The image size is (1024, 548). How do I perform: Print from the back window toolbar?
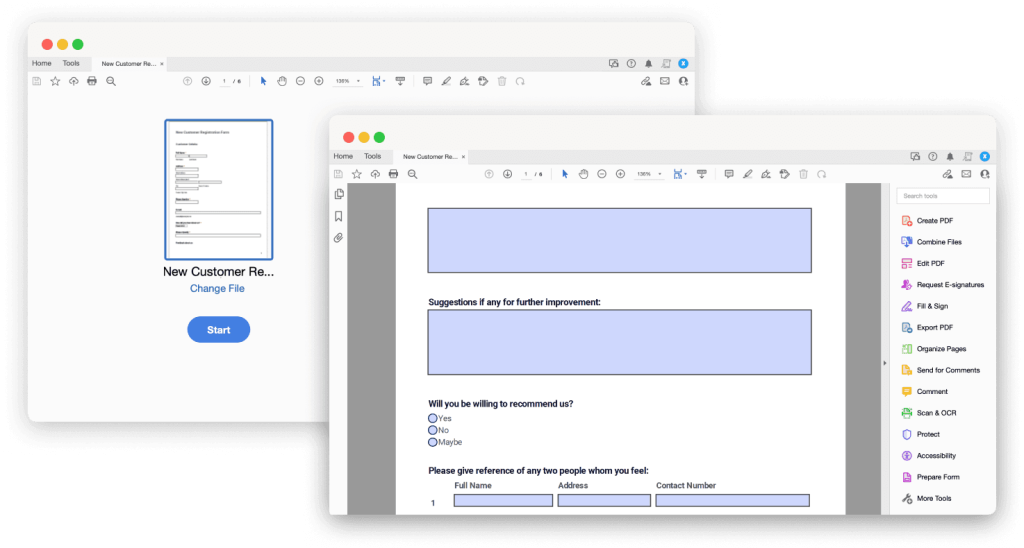coord(92,81)
